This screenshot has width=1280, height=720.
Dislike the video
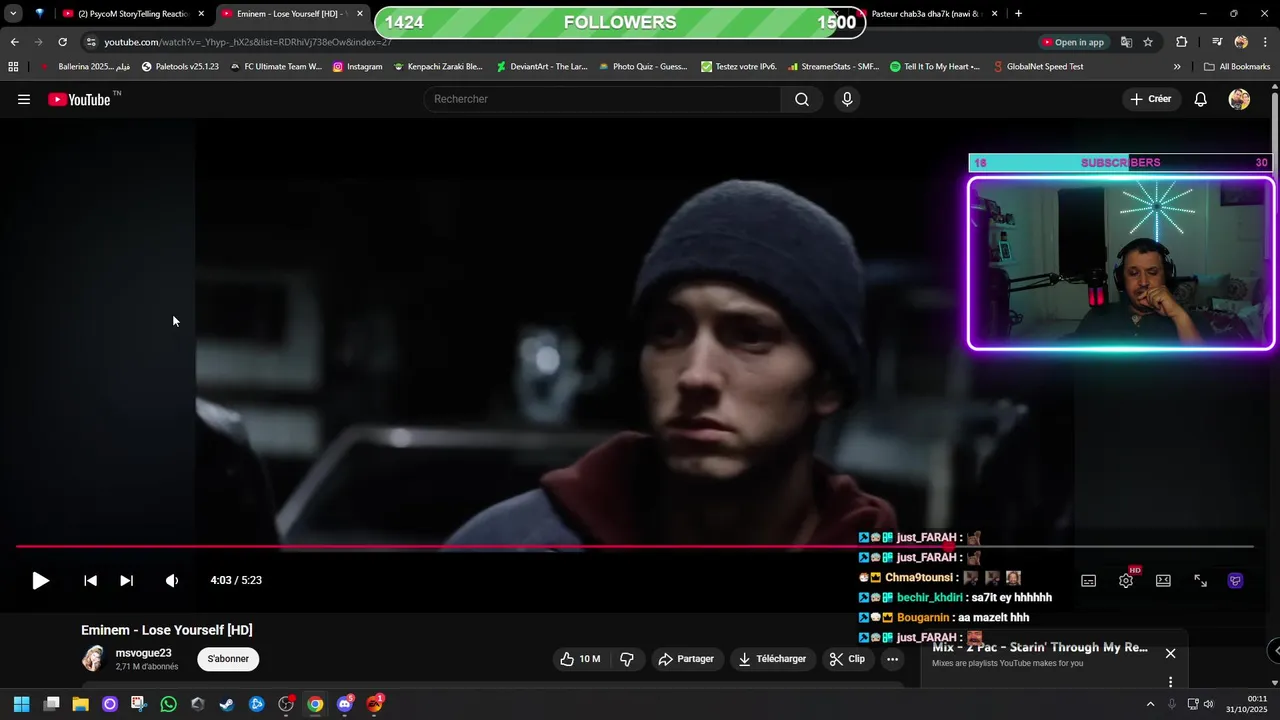click(x=627, y=659)
